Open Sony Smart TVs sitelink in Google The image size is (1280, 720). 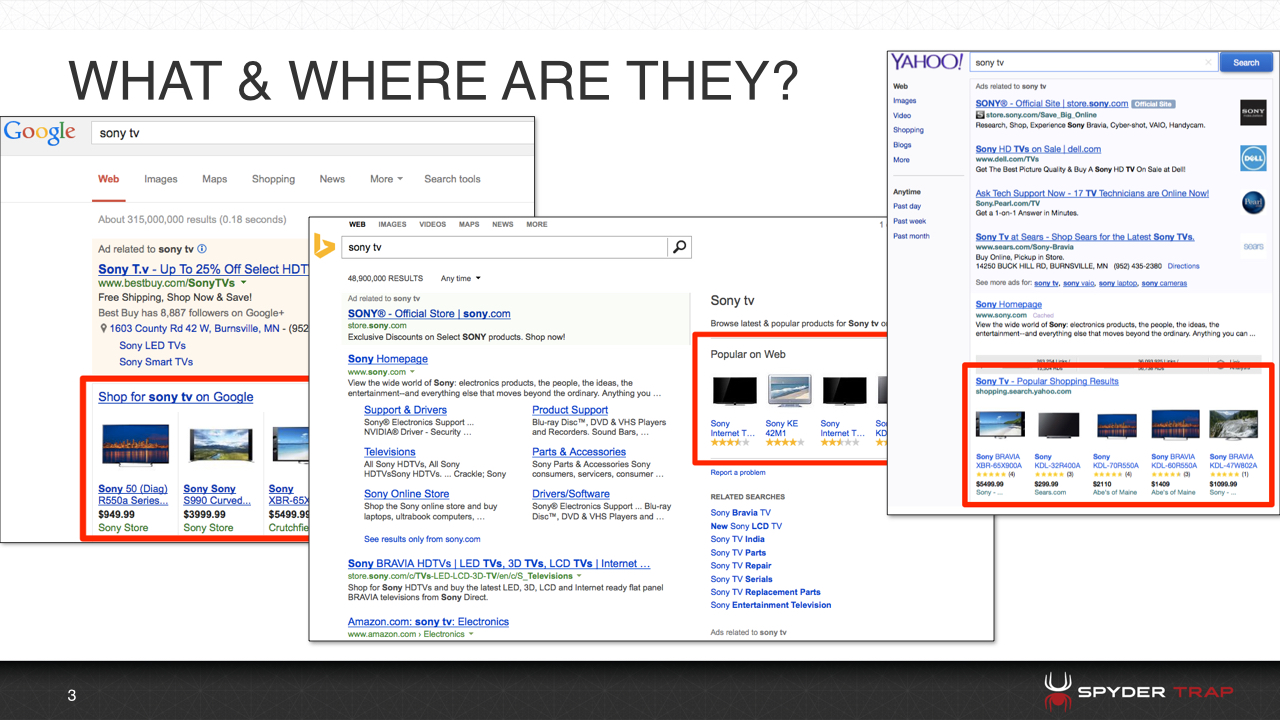(156, 362)
